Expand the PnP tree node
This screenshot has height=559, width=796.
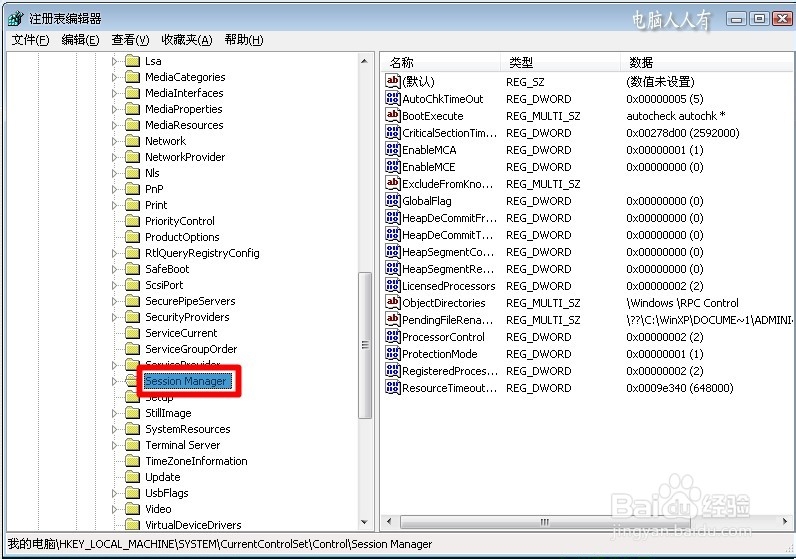[x=114, y=189]
